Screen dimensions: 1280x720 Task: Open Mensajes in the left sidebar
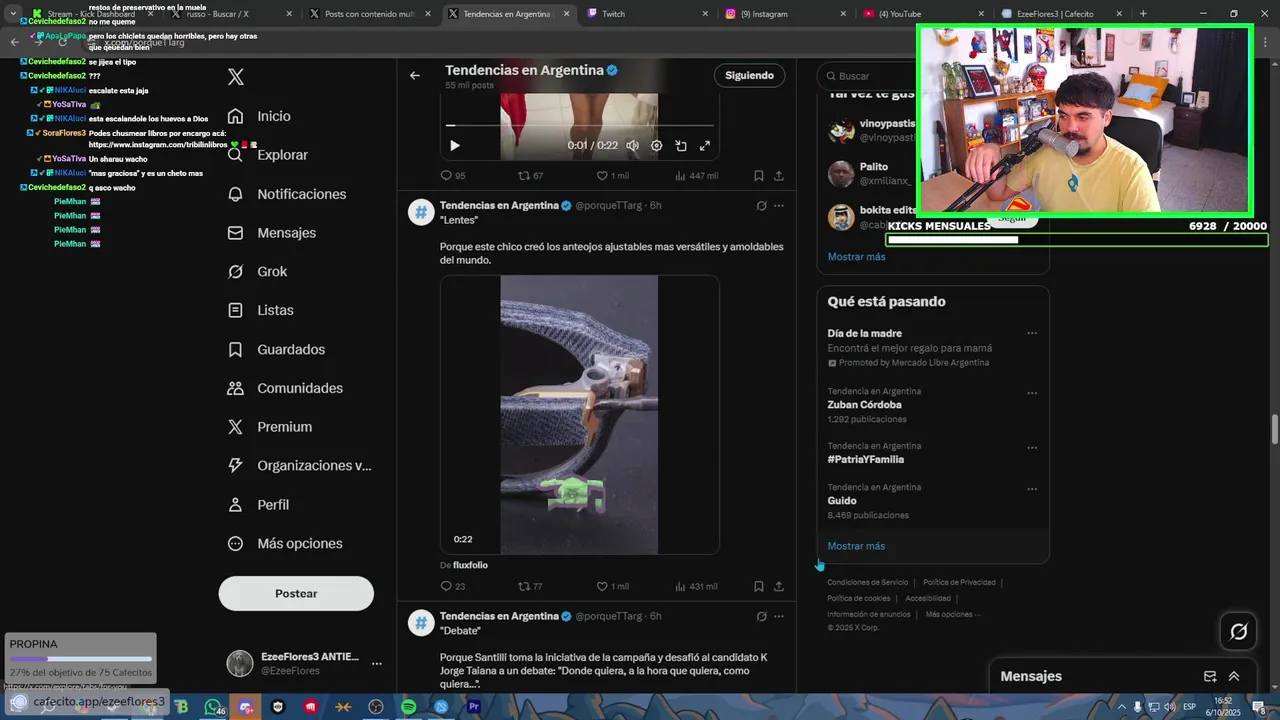click(271, 233)
